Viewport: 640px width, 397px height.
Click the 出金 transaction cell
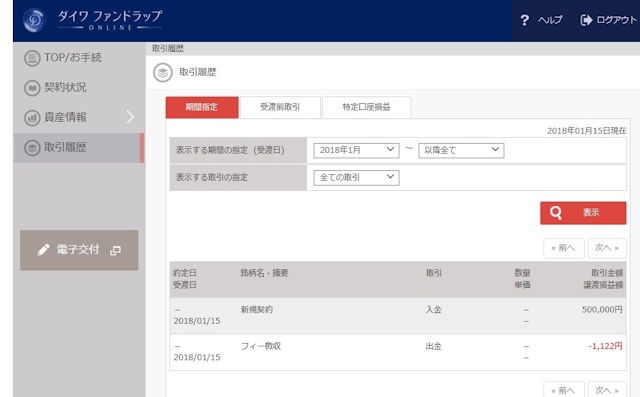coord(433,346)
